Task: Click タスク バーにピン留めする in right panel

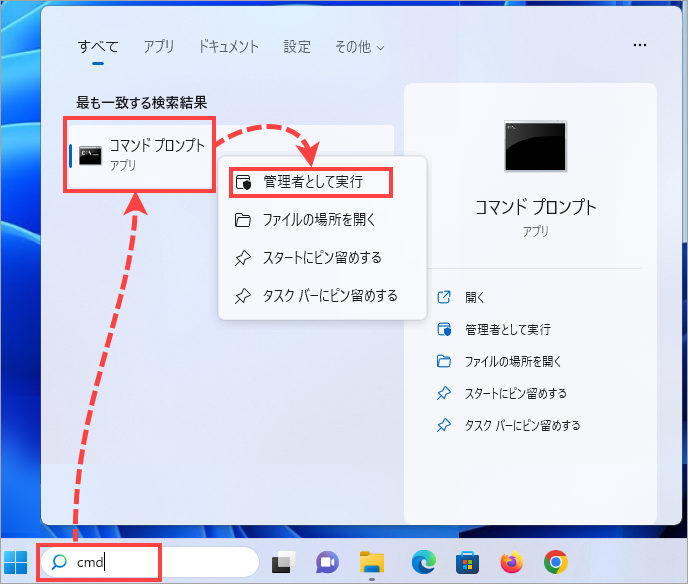Action: pyautogui.click(x=523, y=426)
